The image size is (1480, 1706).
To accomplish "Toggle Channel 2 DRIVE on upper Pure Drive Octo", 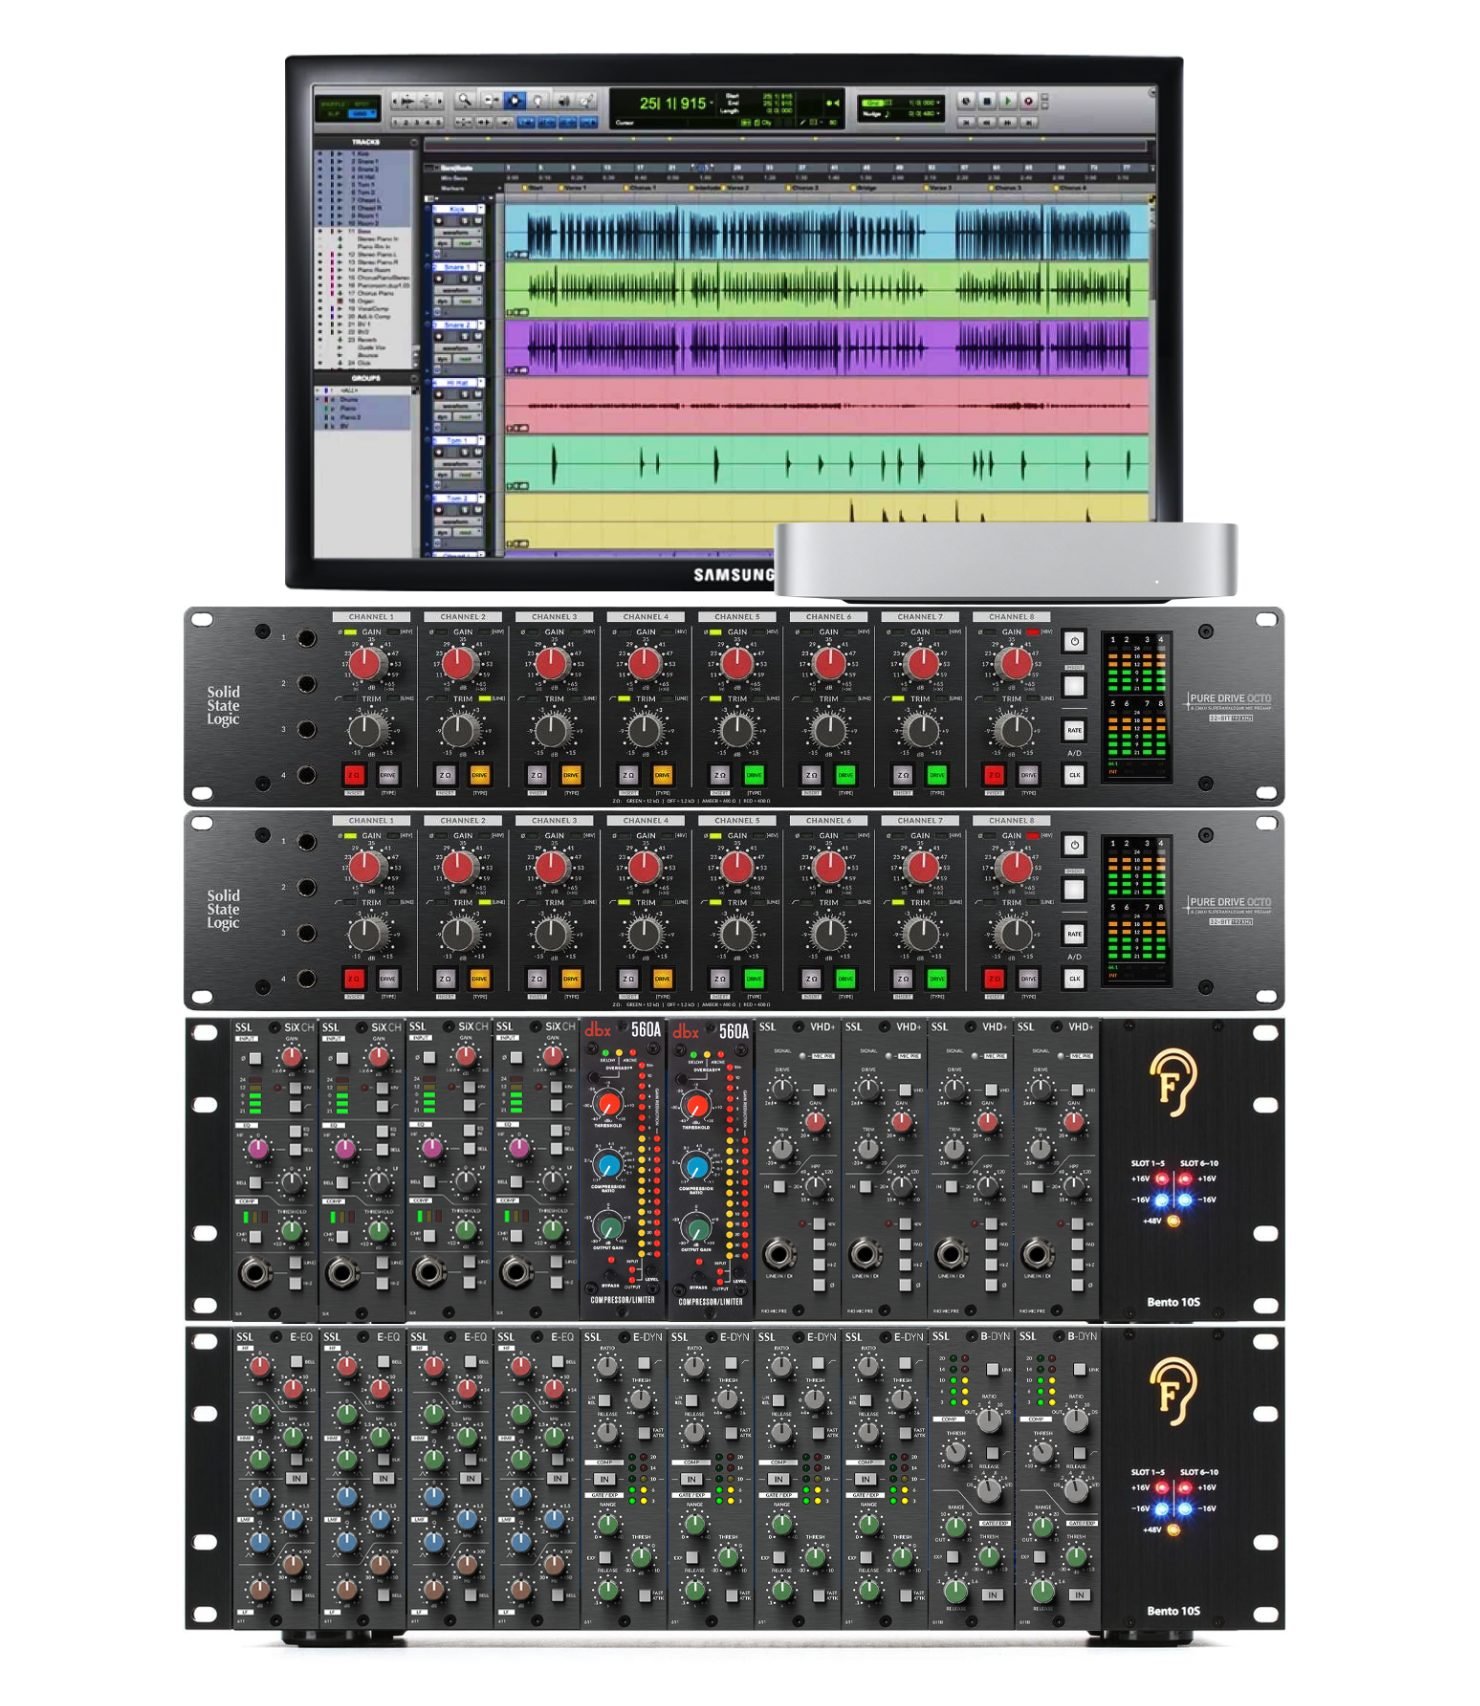I will [480, 775].
